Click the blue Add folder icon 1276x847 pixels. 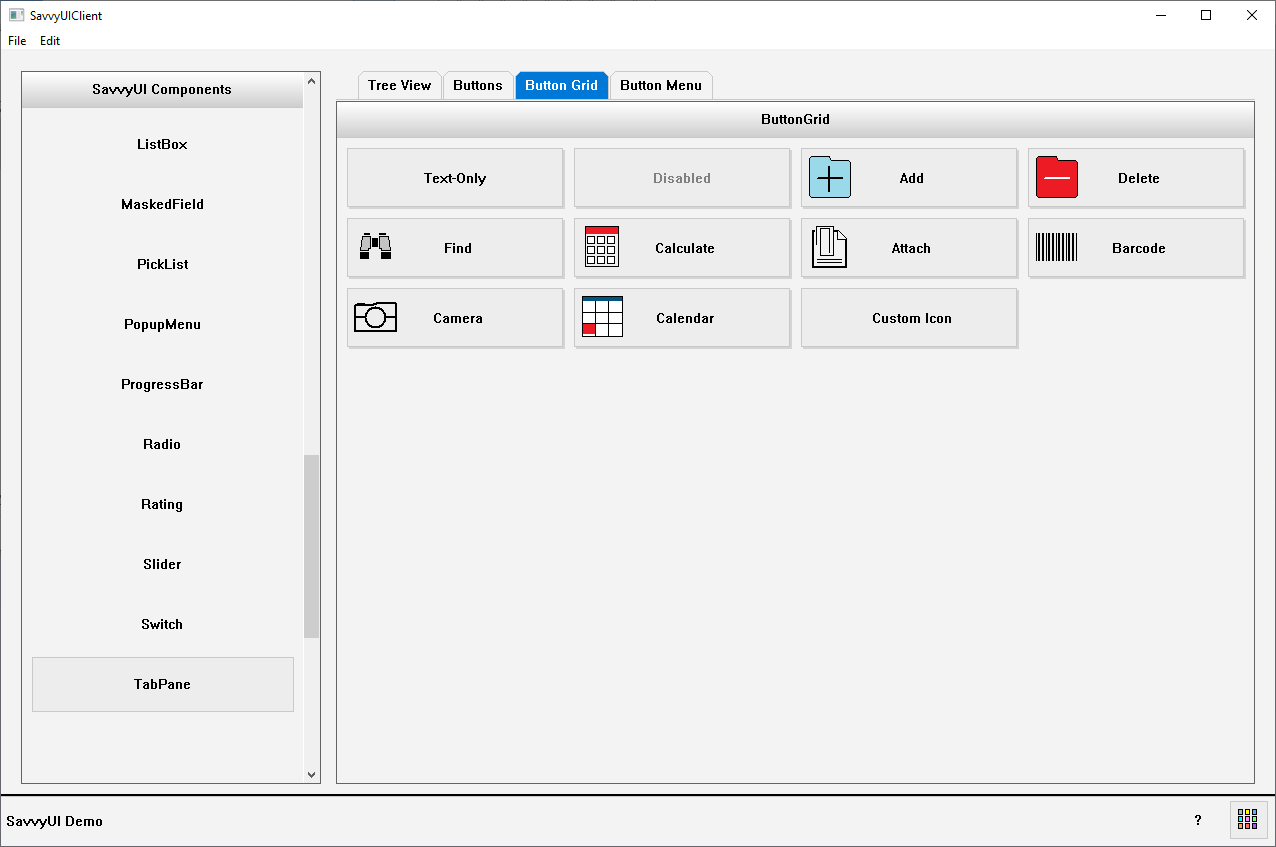829,178
